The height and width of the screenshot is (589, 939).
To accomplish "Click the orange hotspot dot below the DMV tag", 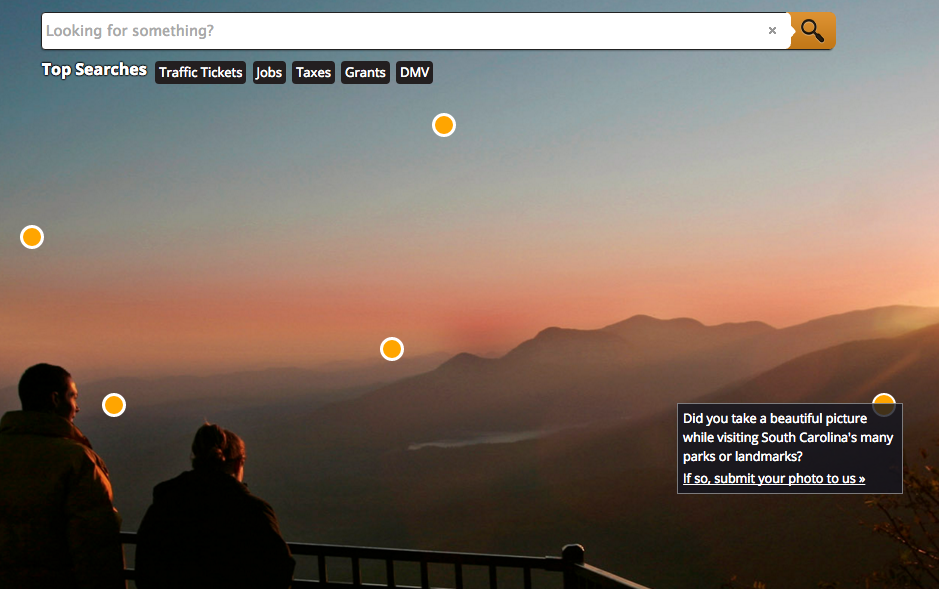I will (x=444, y=125).
